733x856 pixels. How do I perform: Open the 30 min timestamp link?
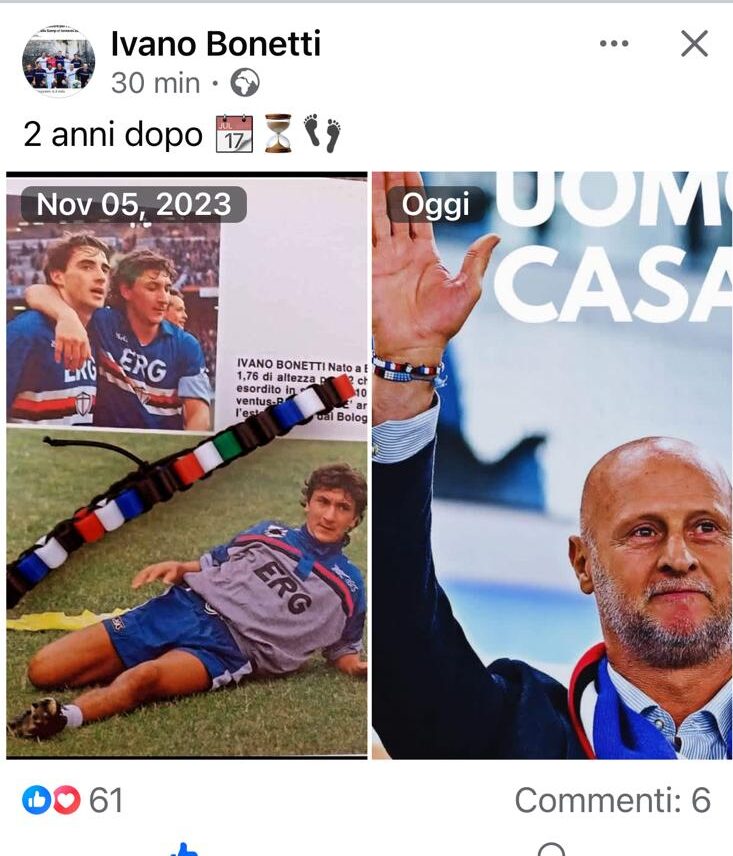coord(156,84)
